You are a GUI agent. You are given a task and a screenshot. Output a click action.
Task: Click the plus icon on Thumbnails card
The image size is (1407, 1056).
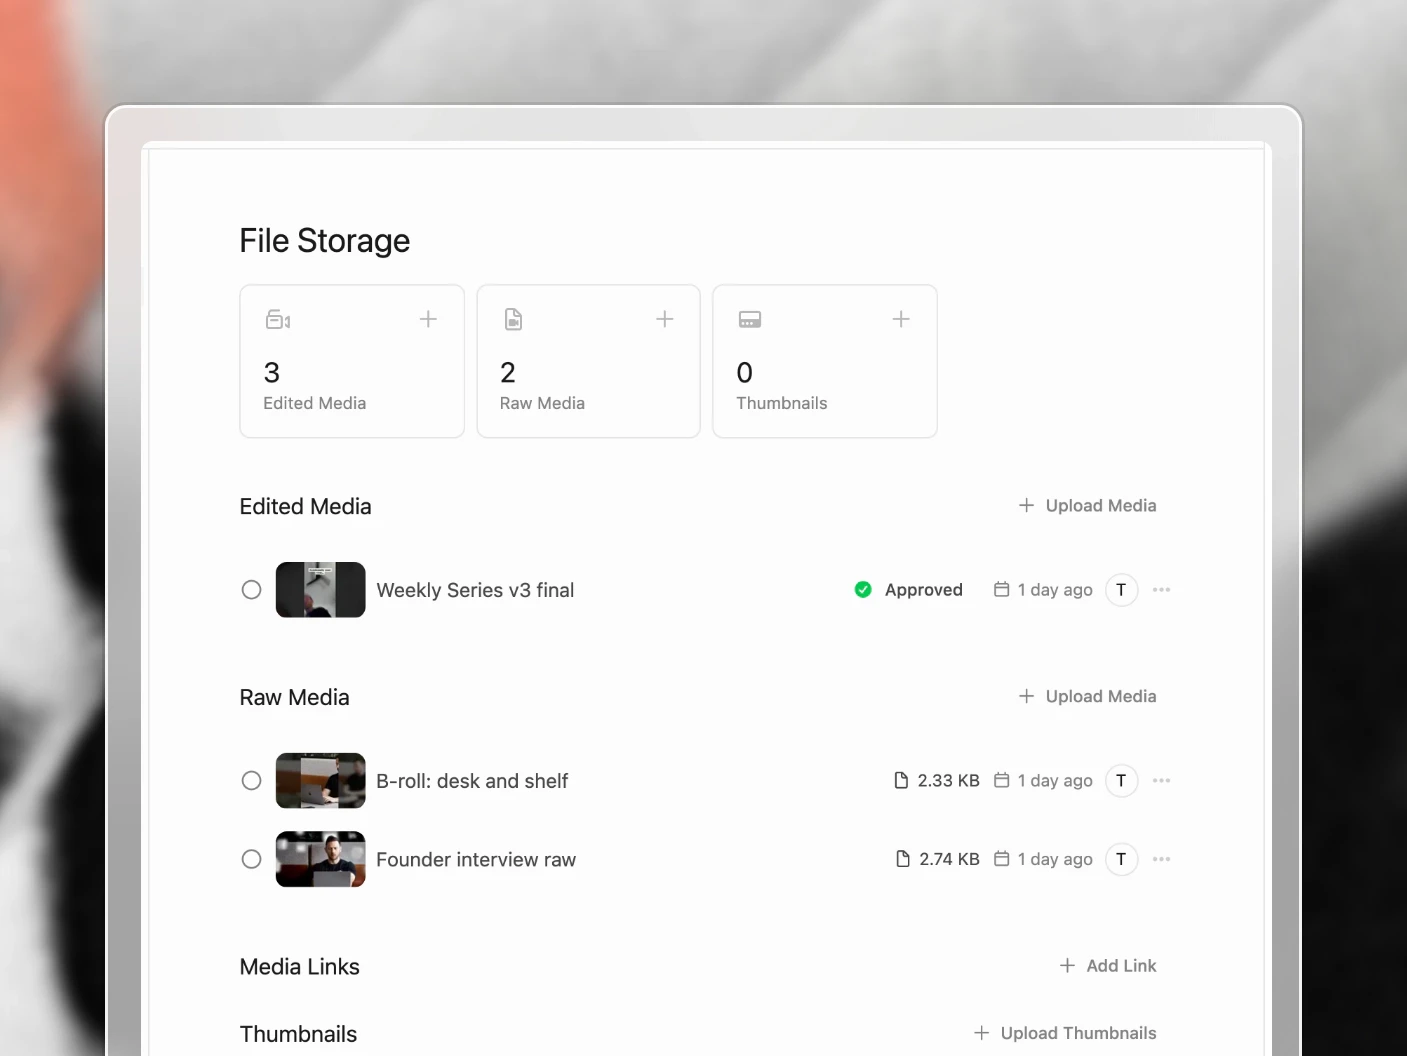pyautogui.click(x=901, y=319)
